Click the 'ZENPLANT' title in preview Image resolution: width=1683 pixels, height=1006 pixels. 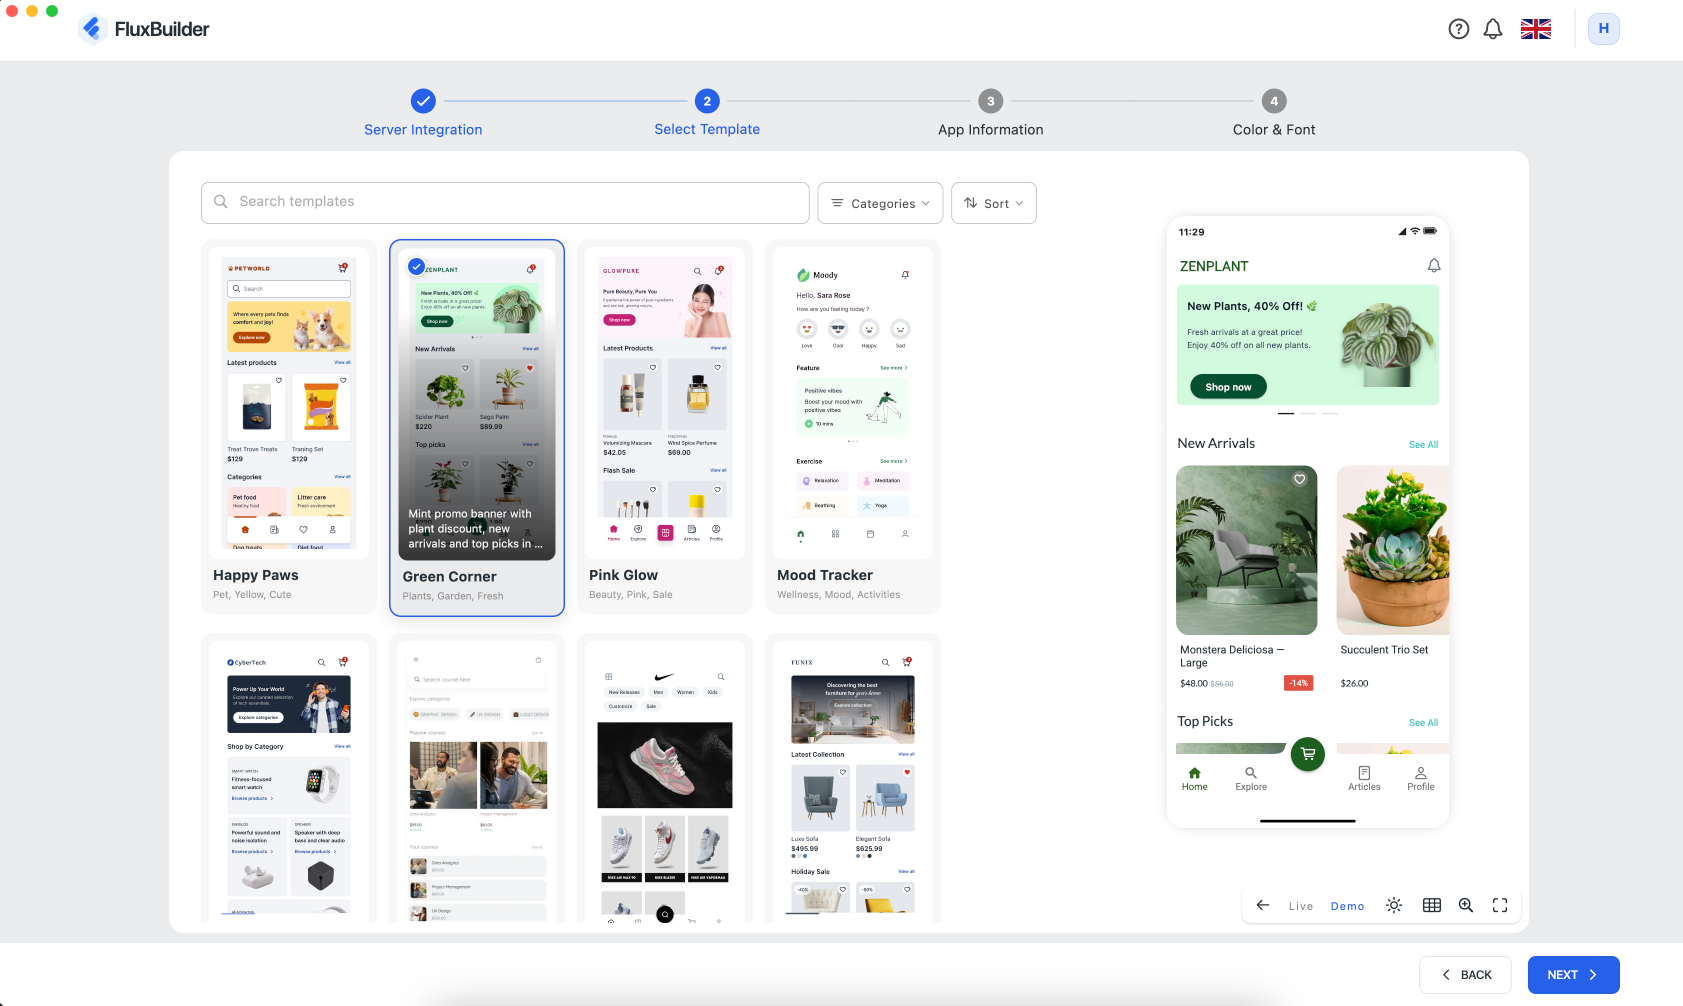[x=1214, y=266]
